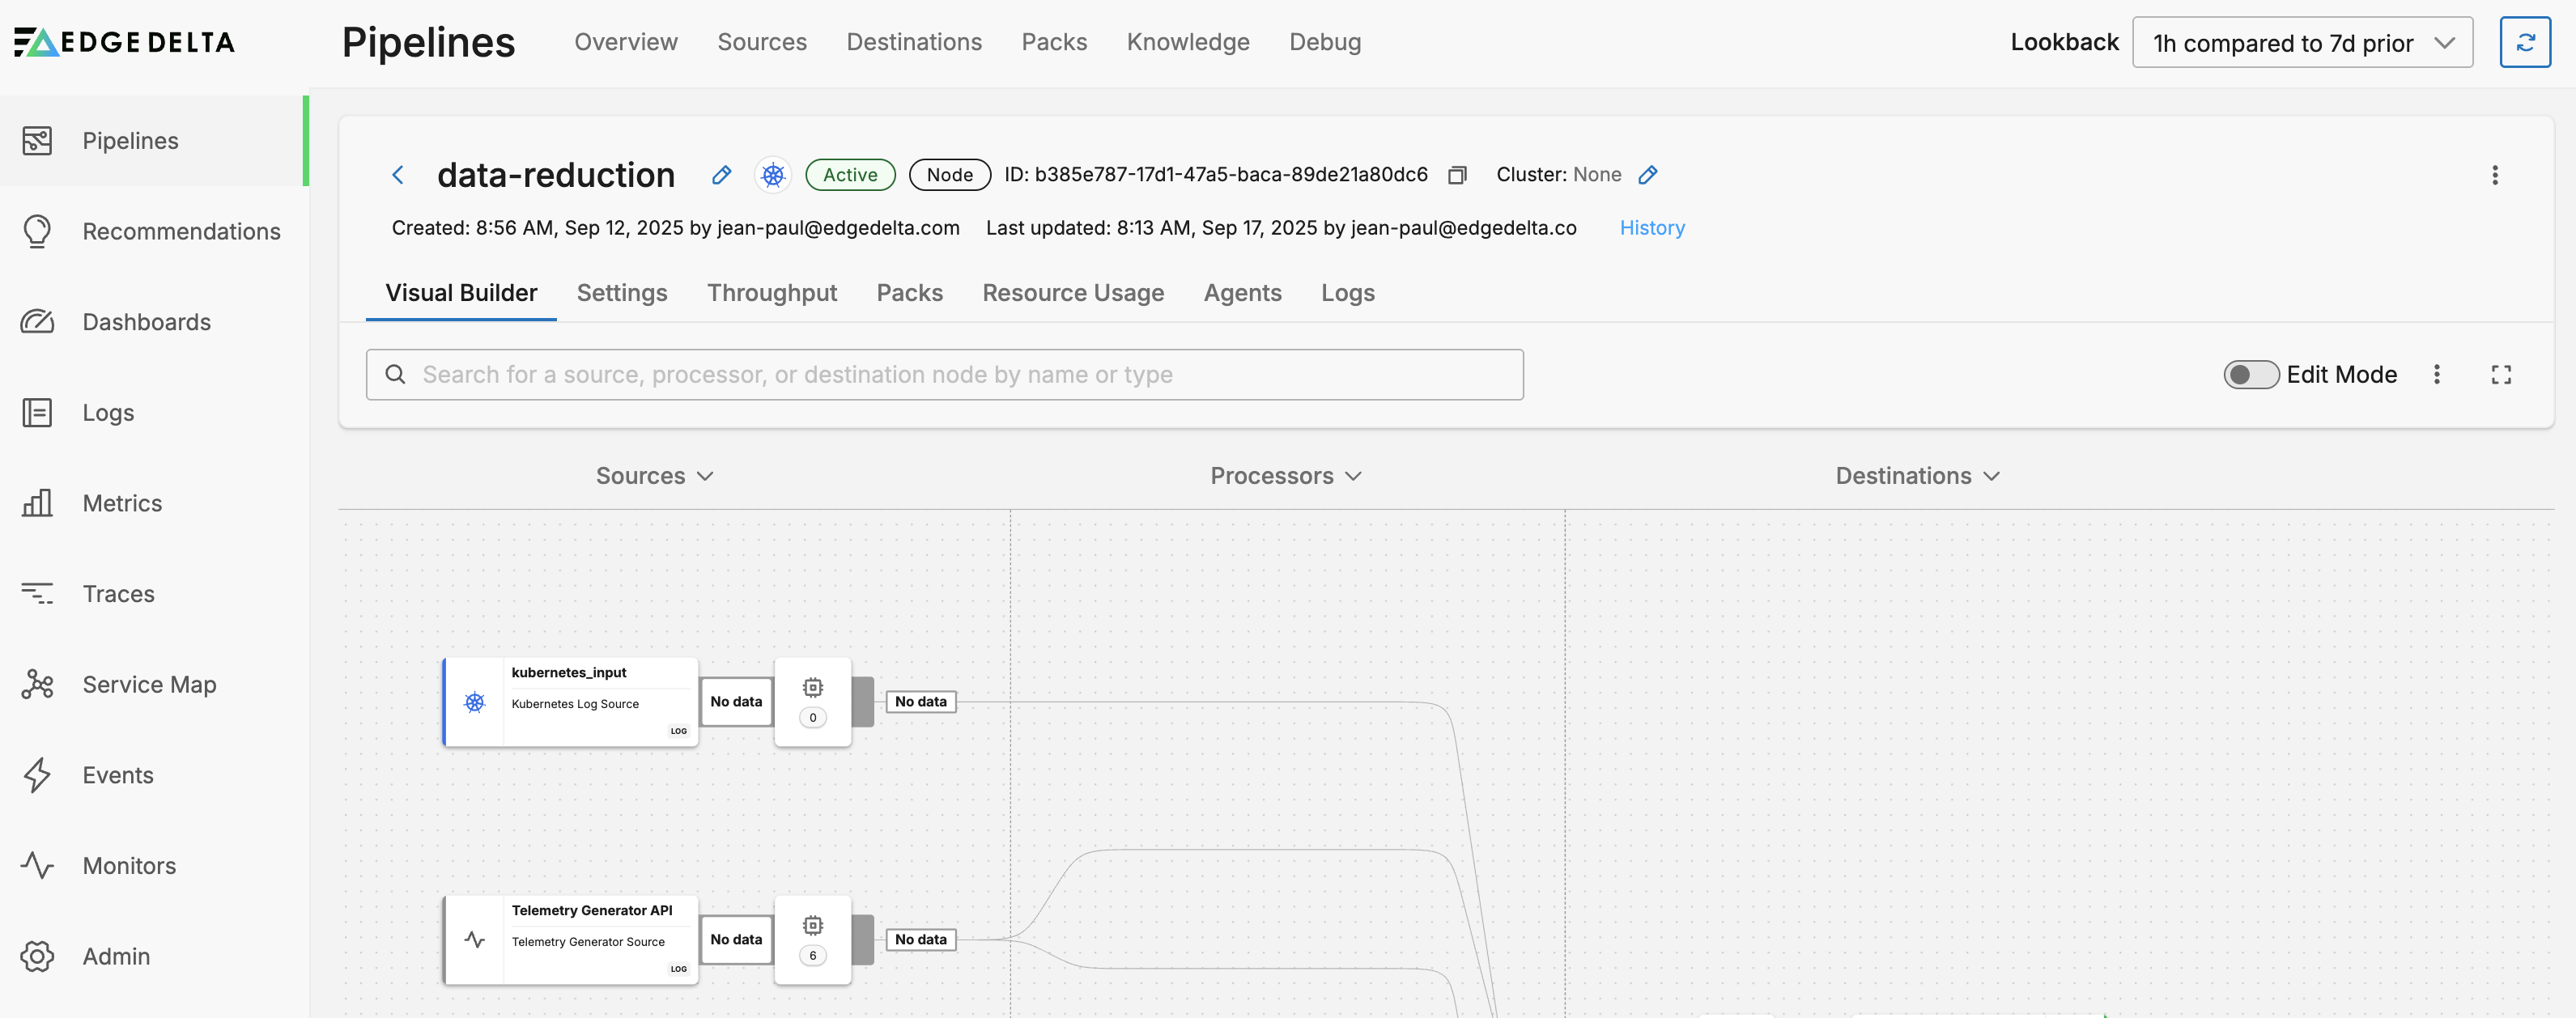
Task: Open the top Sources tab
Action: tap(762, 42)
